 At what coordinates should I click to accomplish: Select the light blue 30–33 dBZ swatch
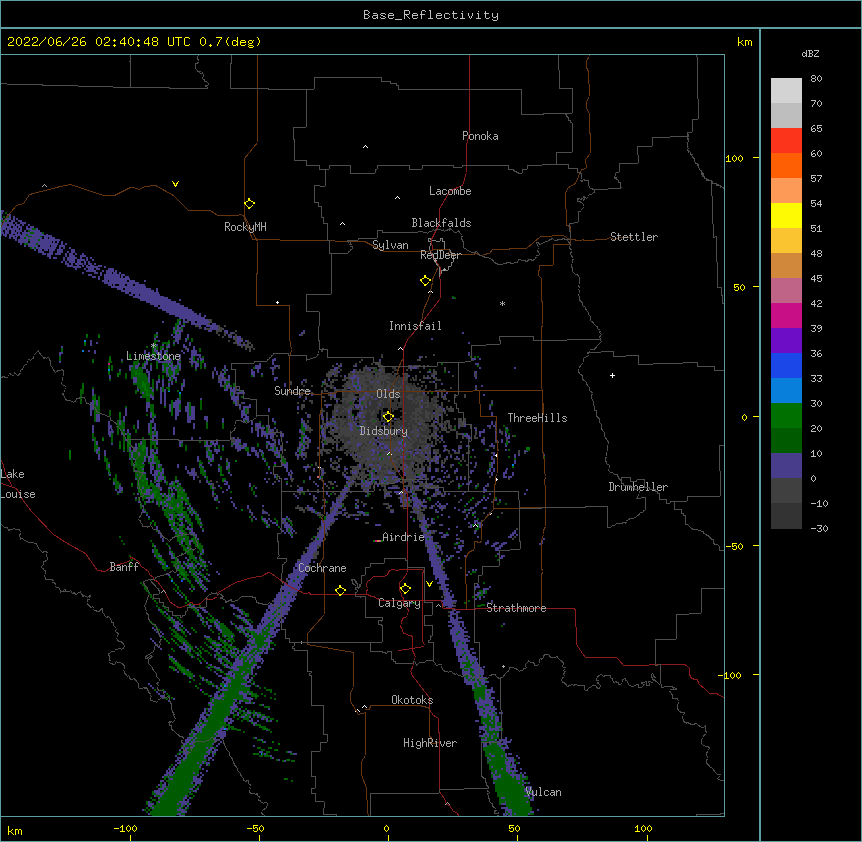[786, 391]
